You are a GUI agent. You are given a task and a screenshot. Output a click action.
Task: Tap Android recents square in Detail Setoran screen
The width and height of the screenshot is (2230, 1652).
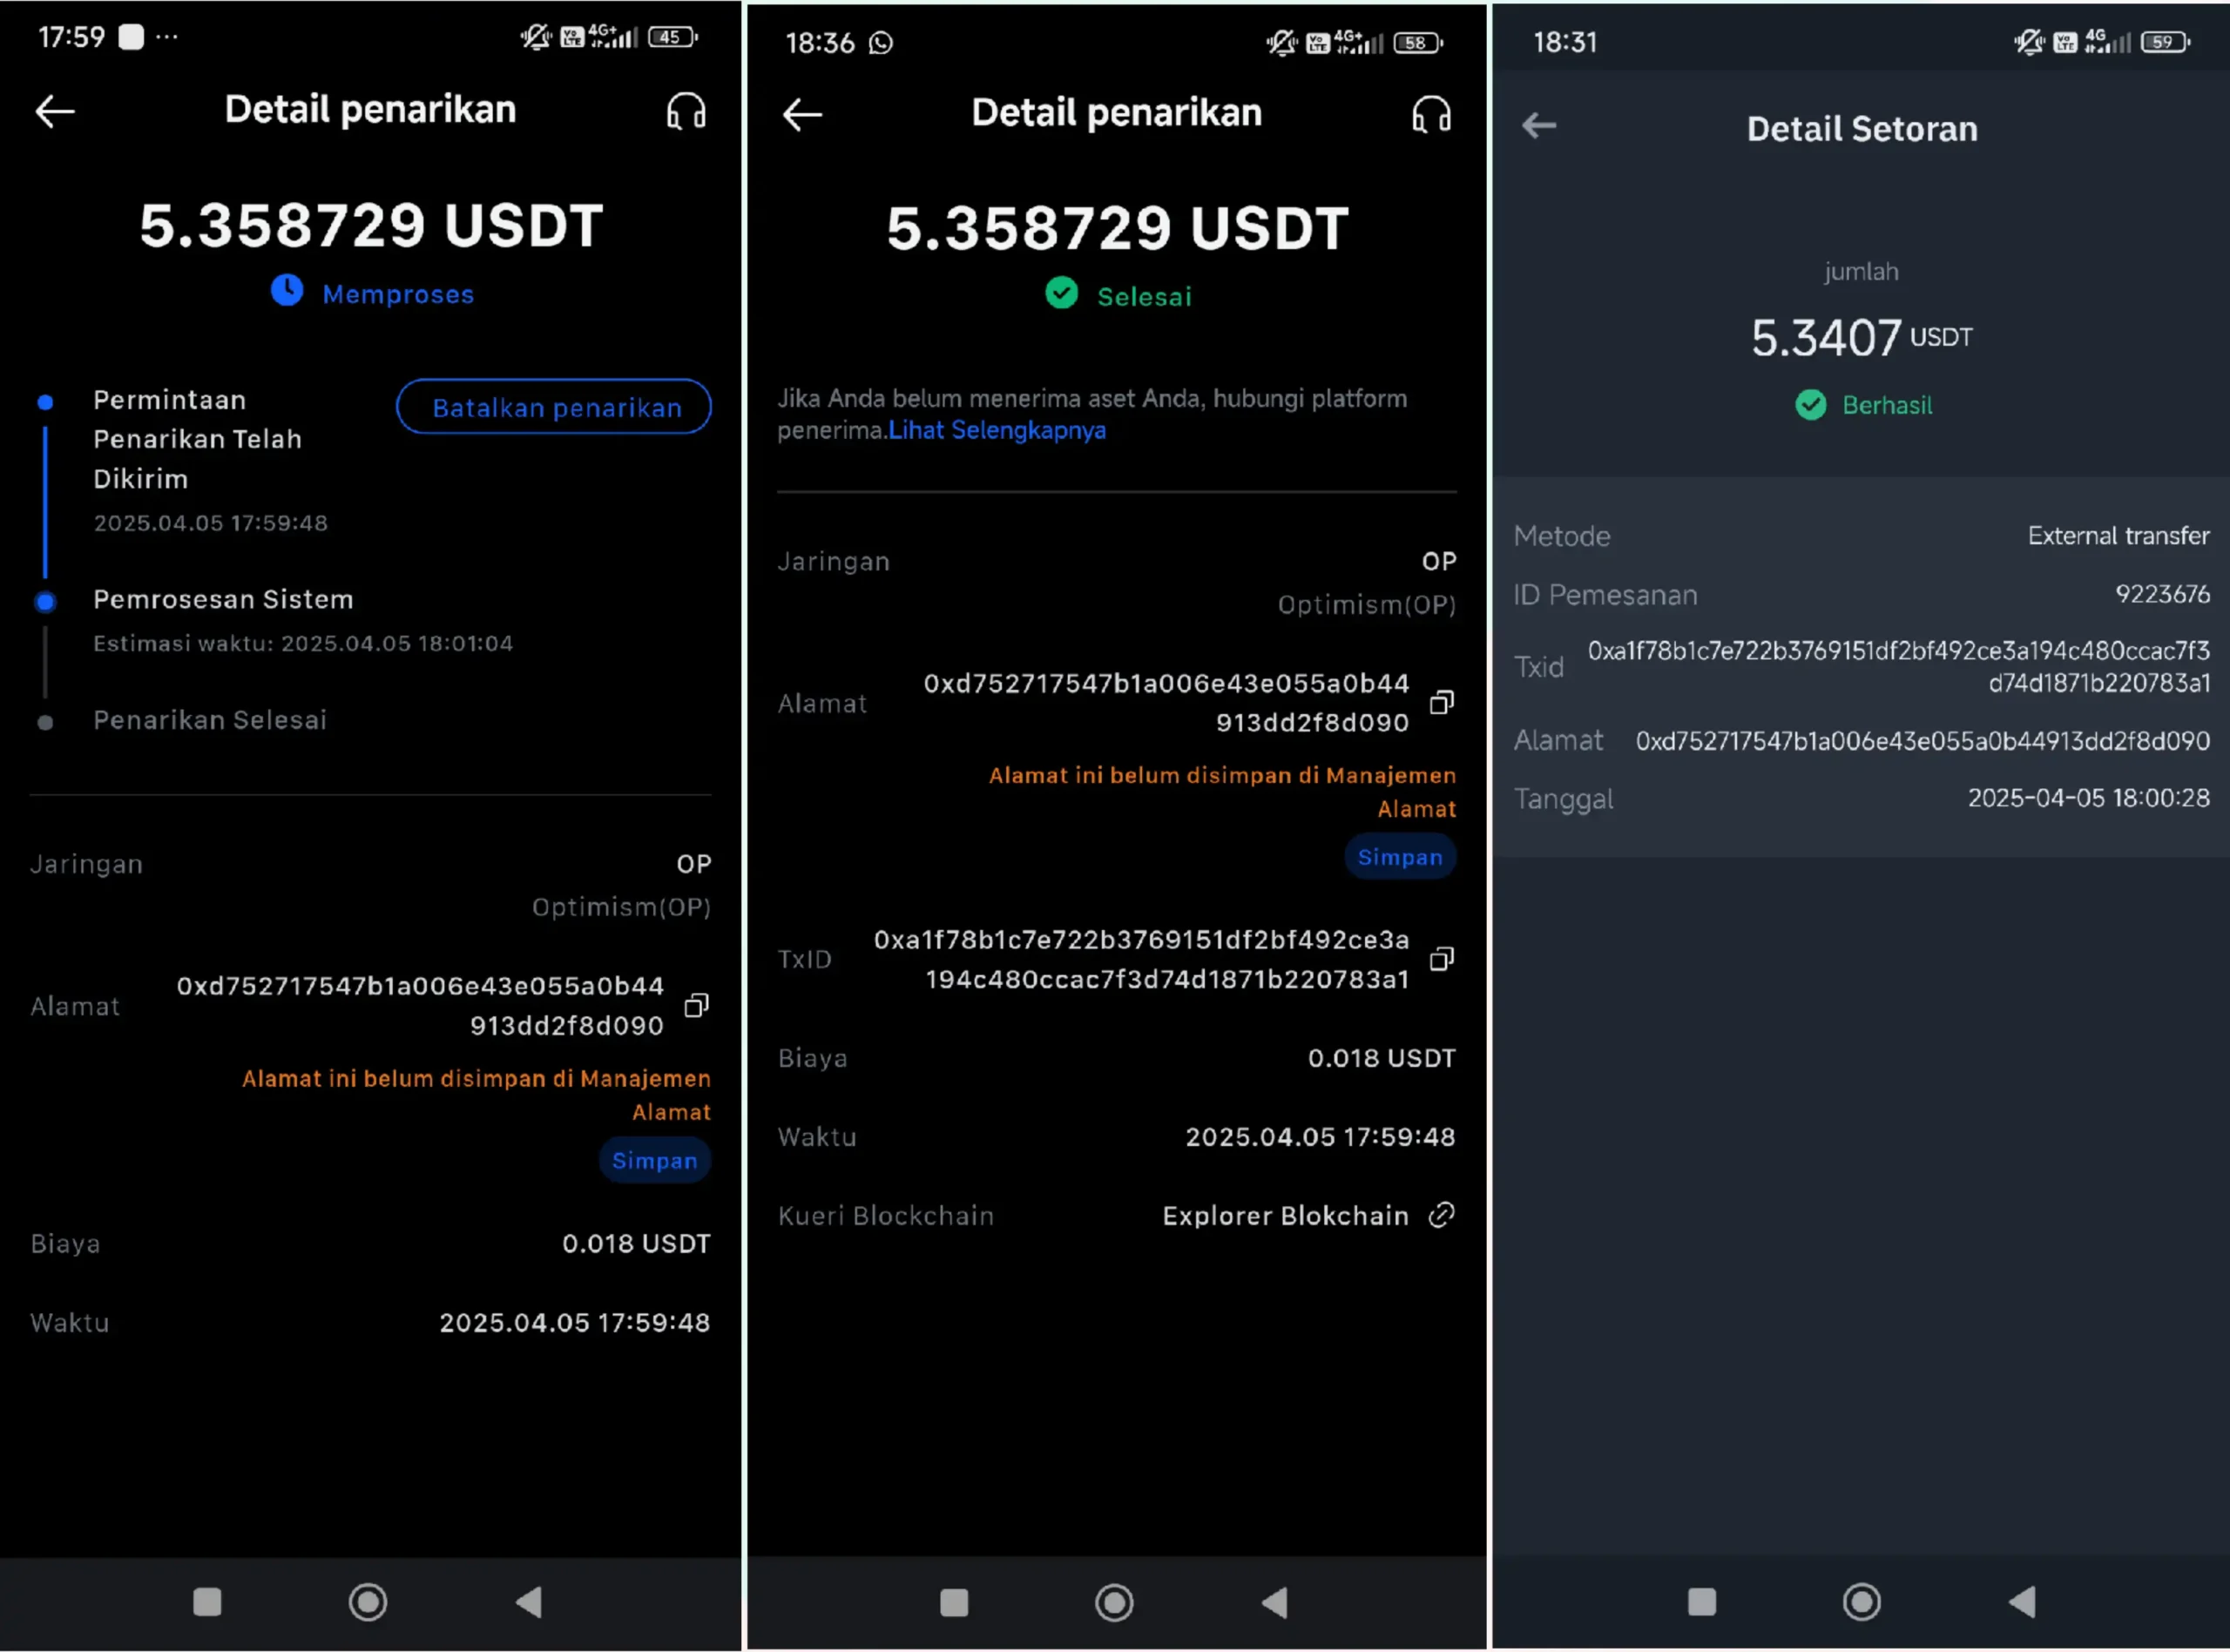click(1701, 1602)
